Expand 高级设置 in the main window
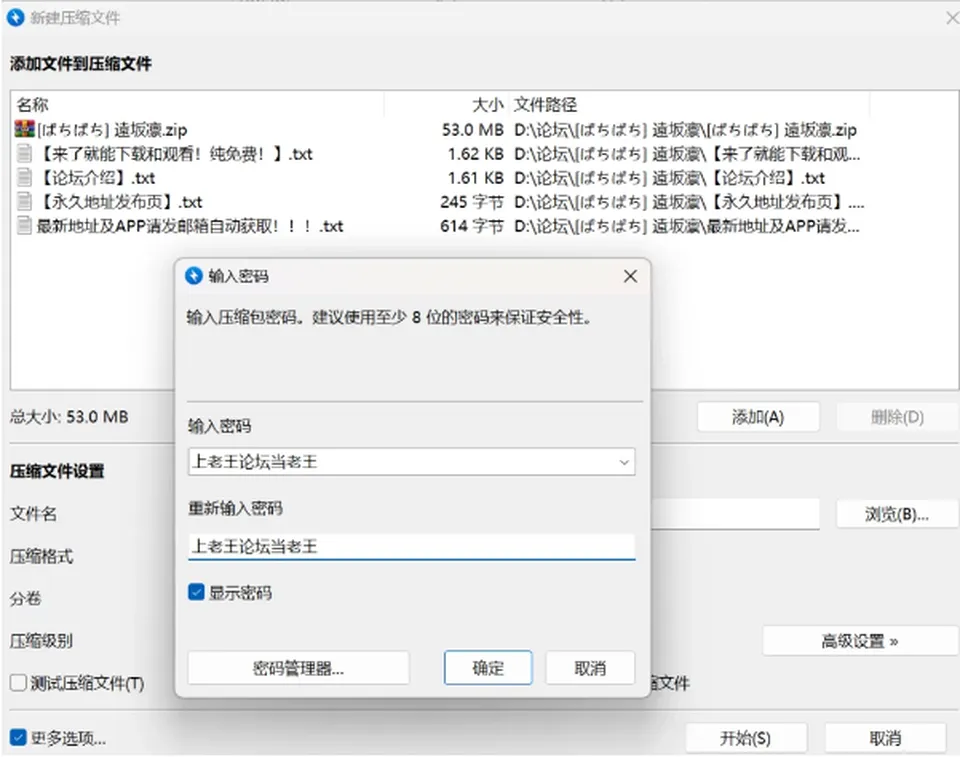Image resolution: width=960 pixels, height=757 pixels. (860, 641)
